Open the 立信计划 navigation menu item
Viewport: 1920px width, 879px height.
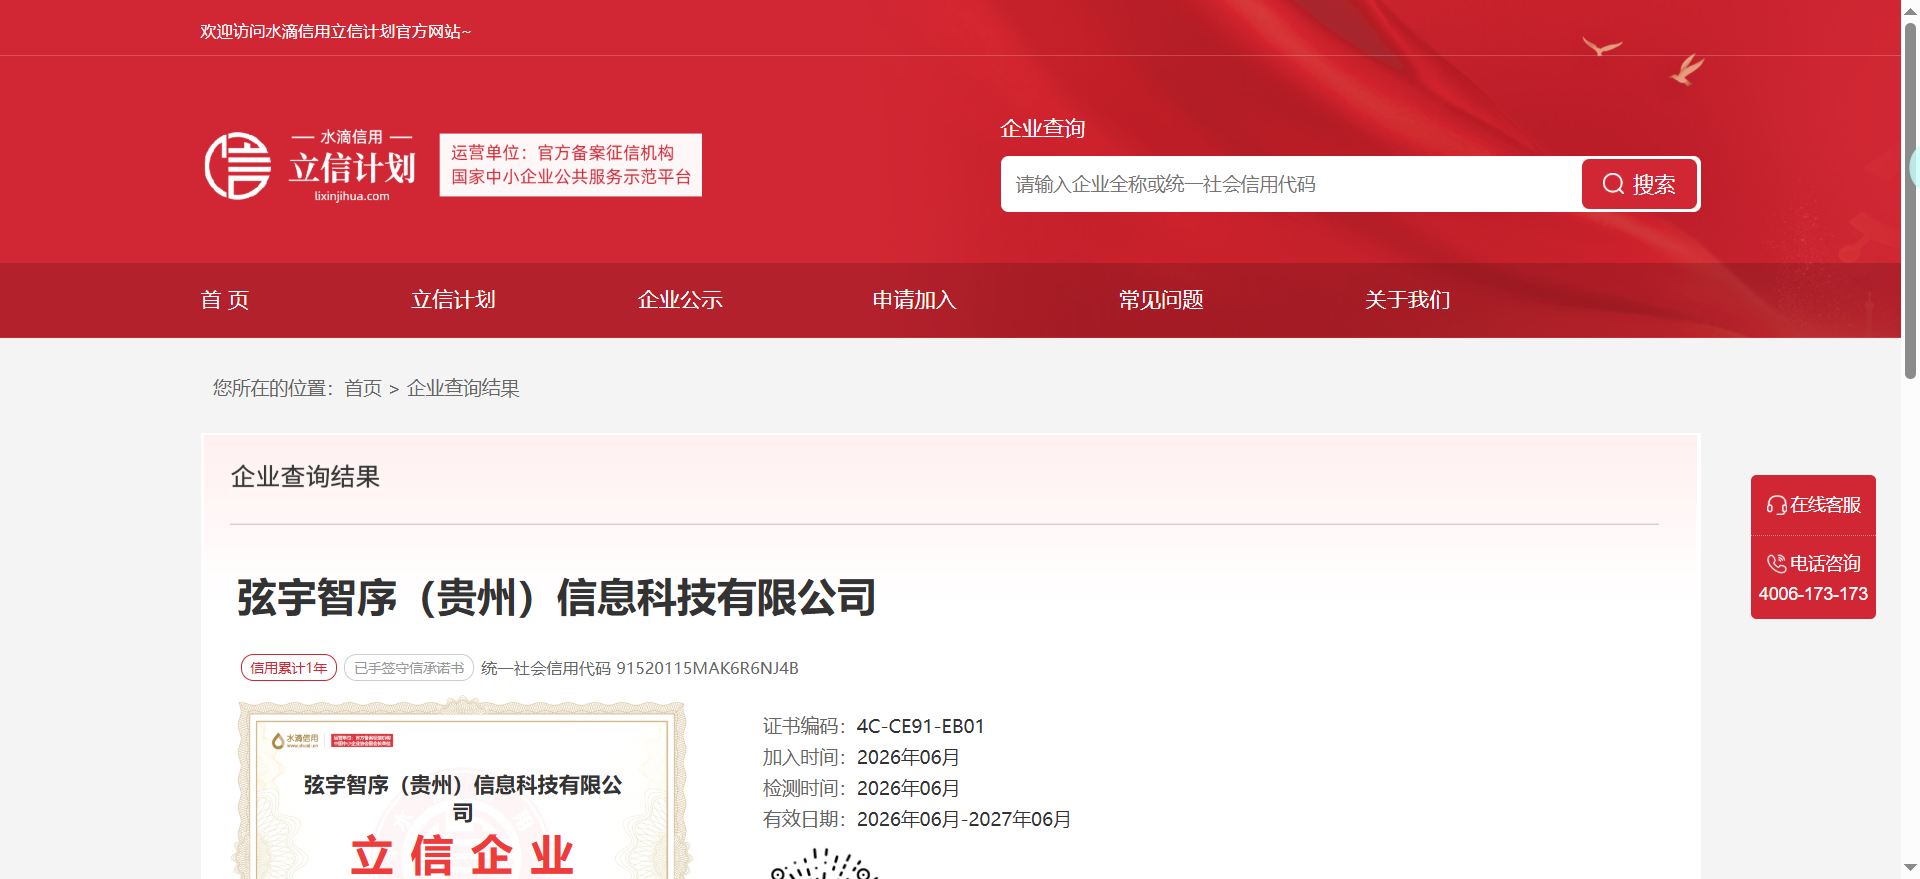(x=453, y=300)
